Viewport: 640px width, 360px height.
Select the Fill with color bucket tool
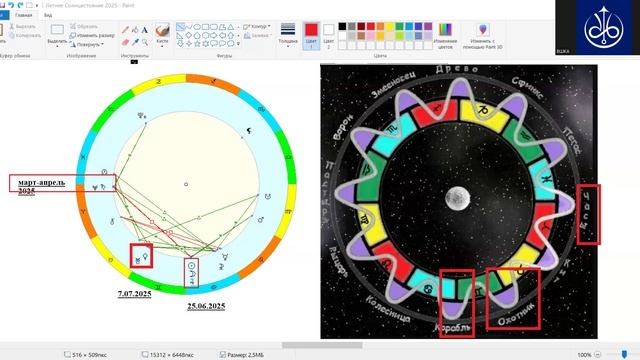[x=135, y=30]
